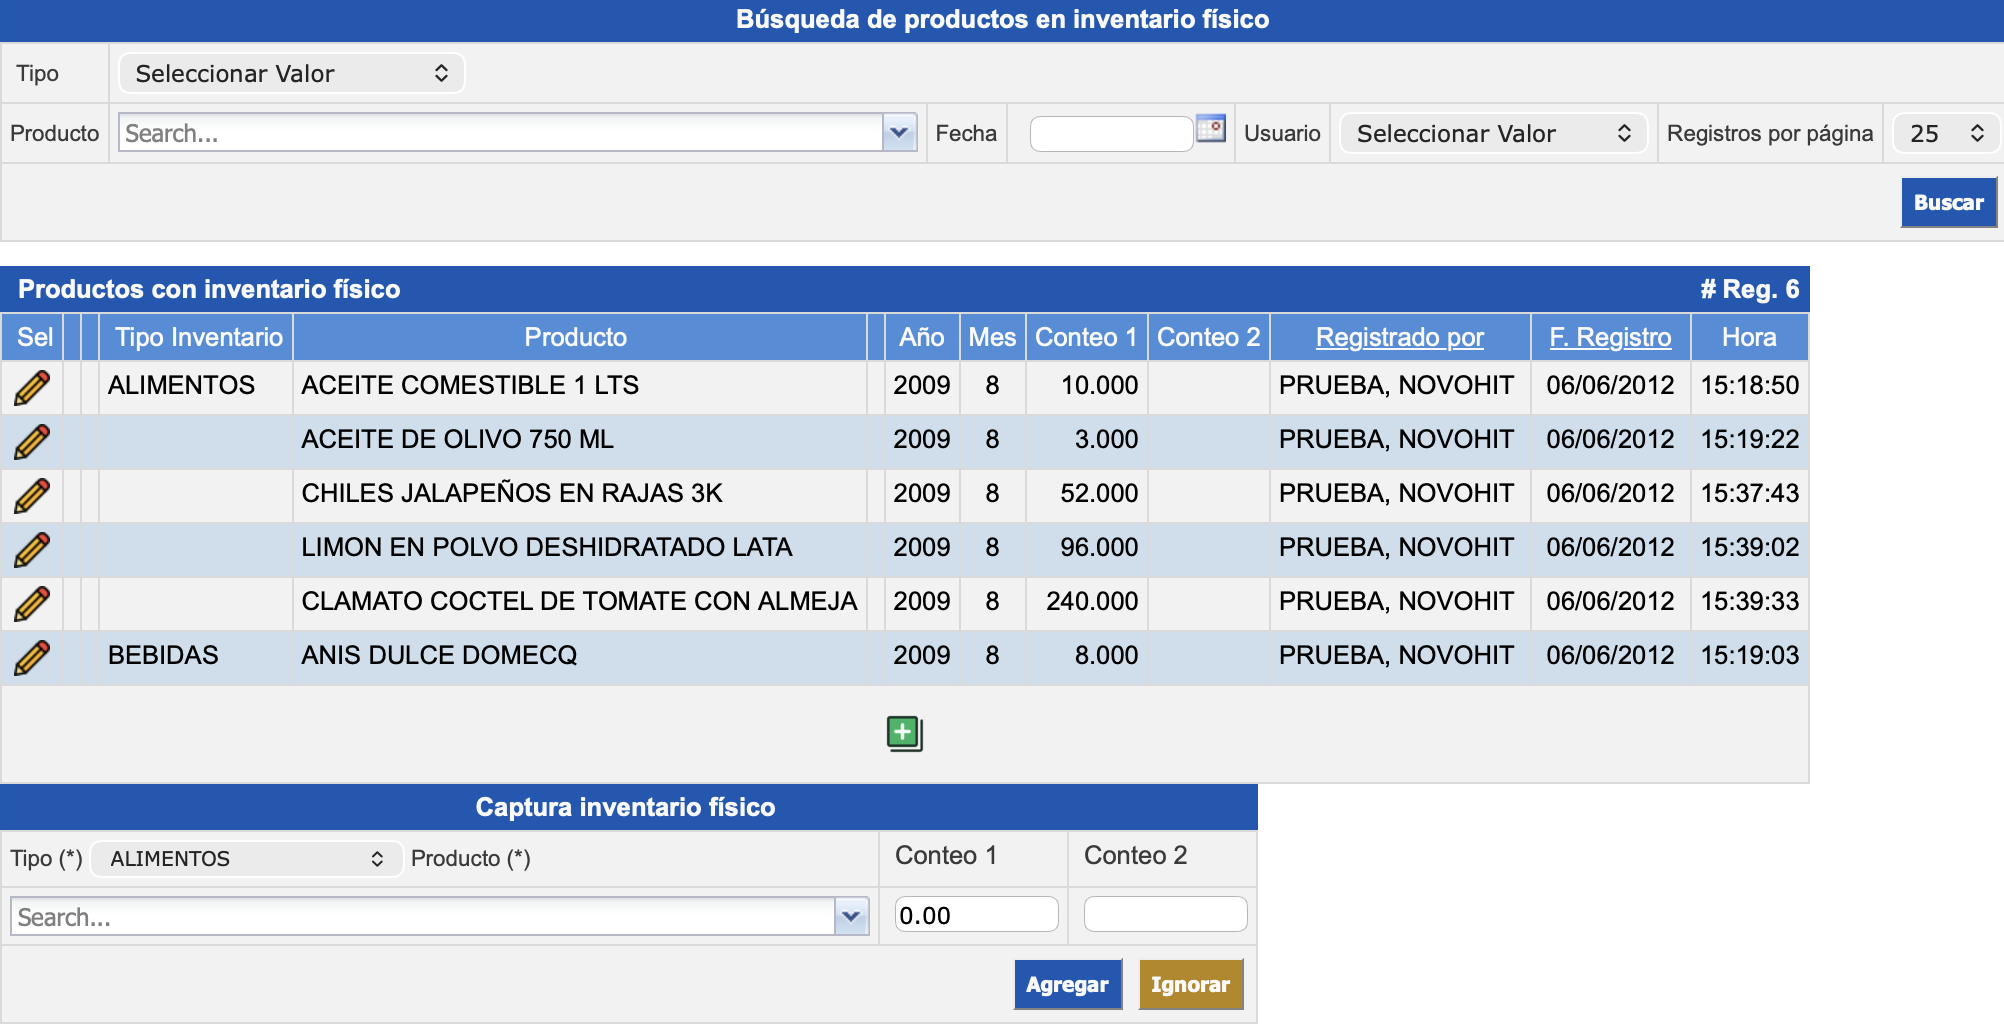Open the capture Tipo ALIMENTOS dropdown
This screenshot has height=1028, width=2004.
tap(246, 859)
